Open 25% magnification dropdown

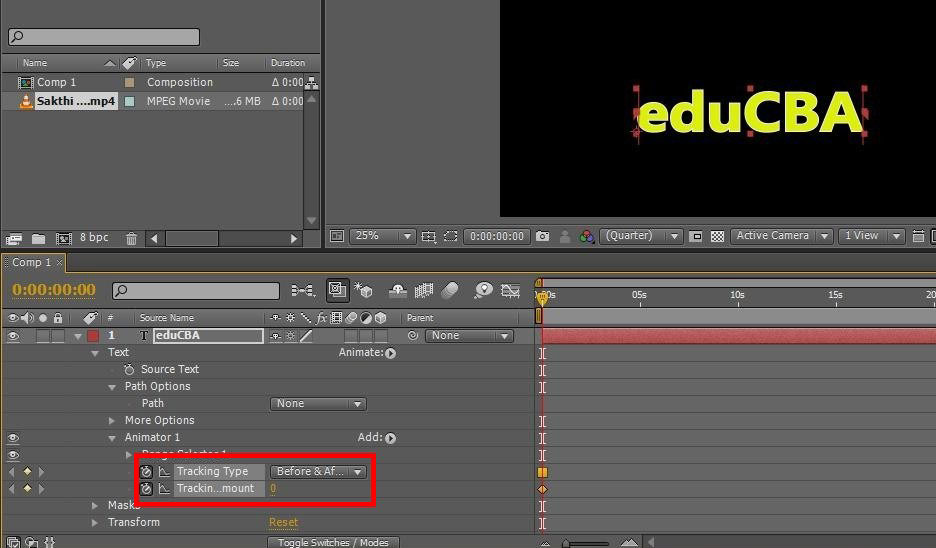click(381, 236)
